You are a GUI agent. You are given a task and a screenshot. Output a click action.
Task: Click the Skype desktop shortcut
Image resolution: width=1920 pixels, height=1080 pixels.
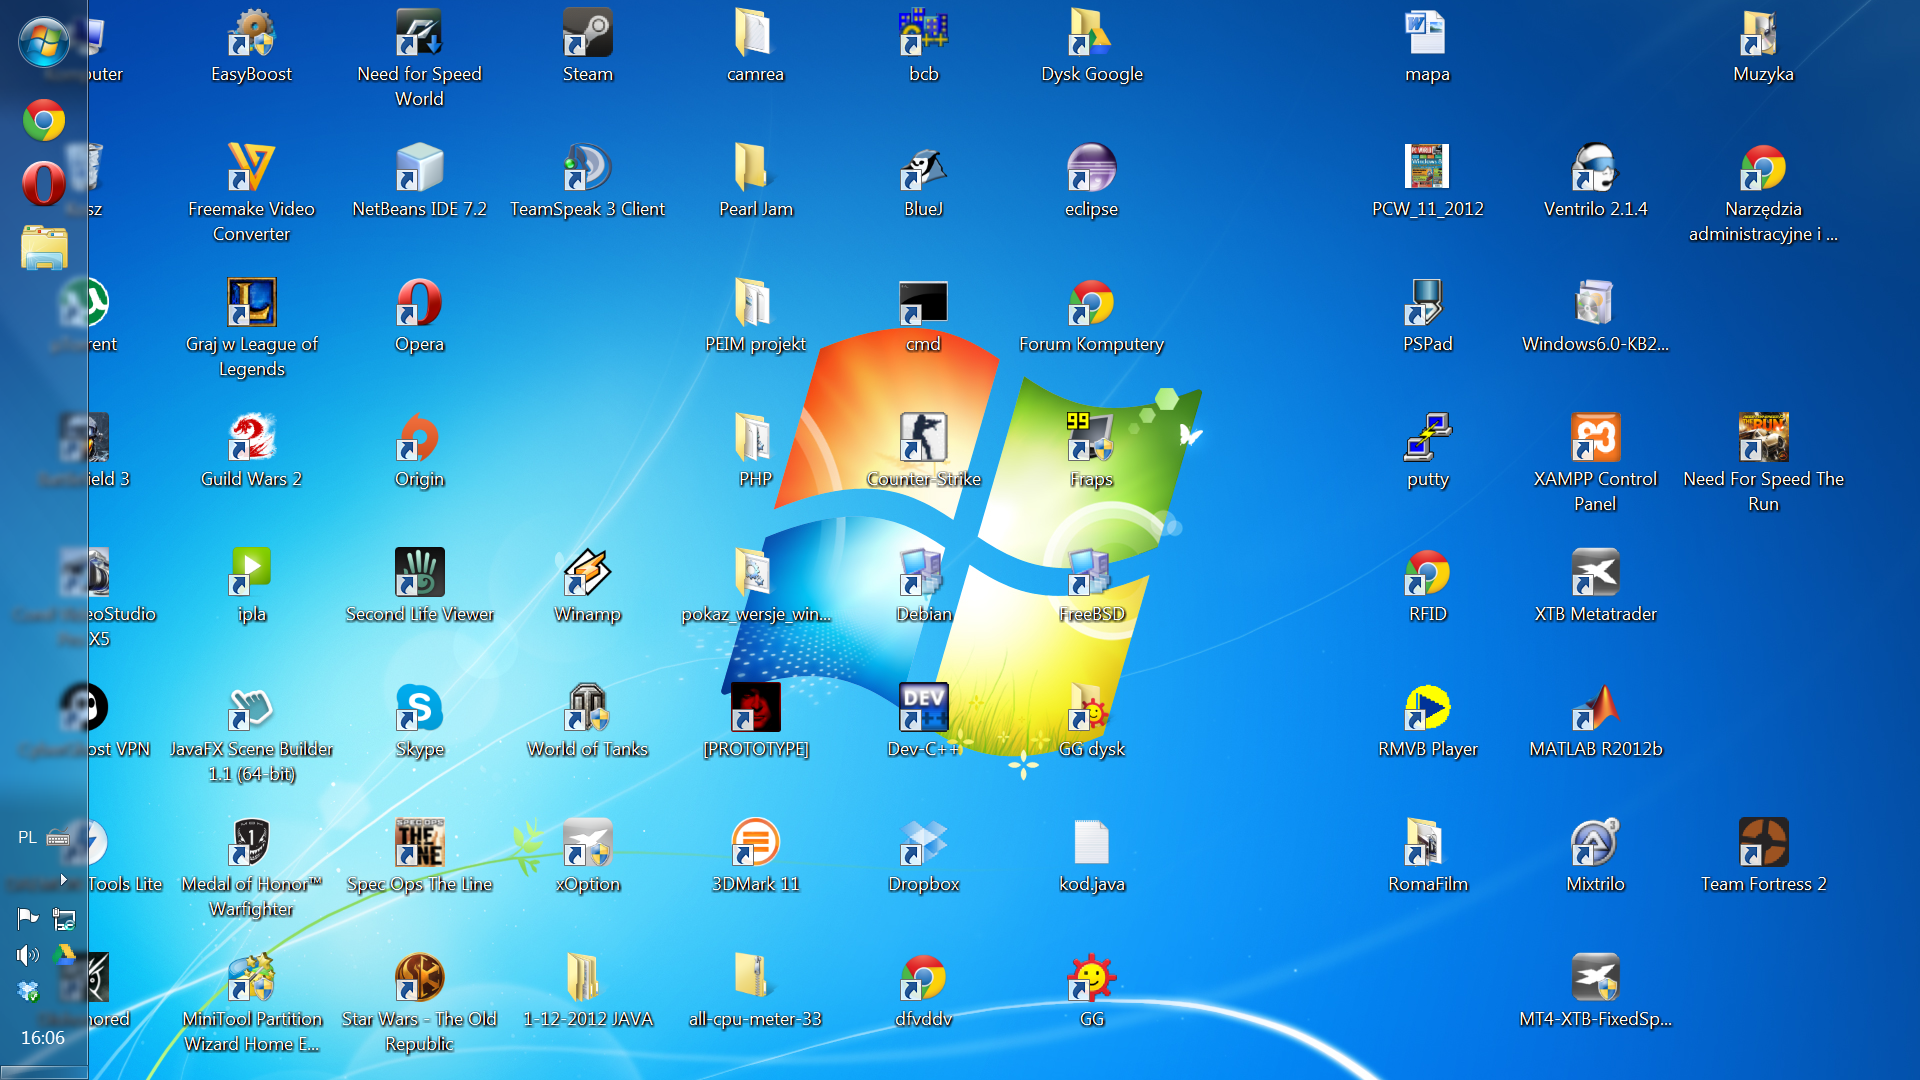point(419,721)
